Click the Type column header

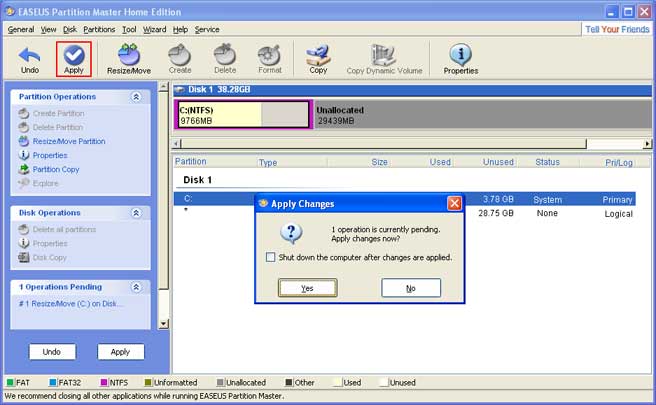268,162
